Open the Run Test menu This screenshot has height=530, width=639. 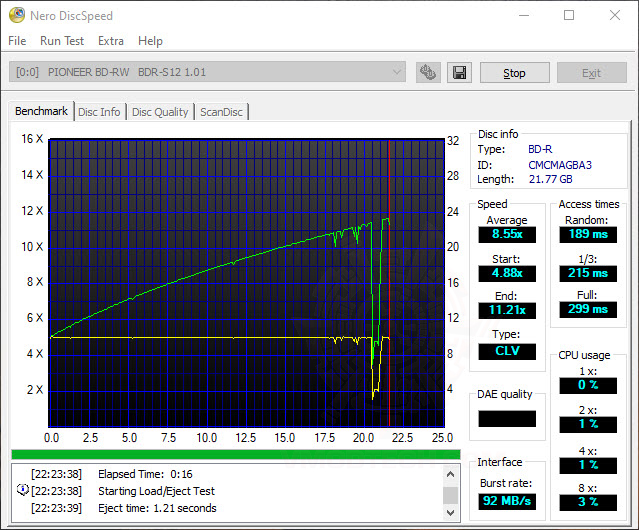point(62,41)
